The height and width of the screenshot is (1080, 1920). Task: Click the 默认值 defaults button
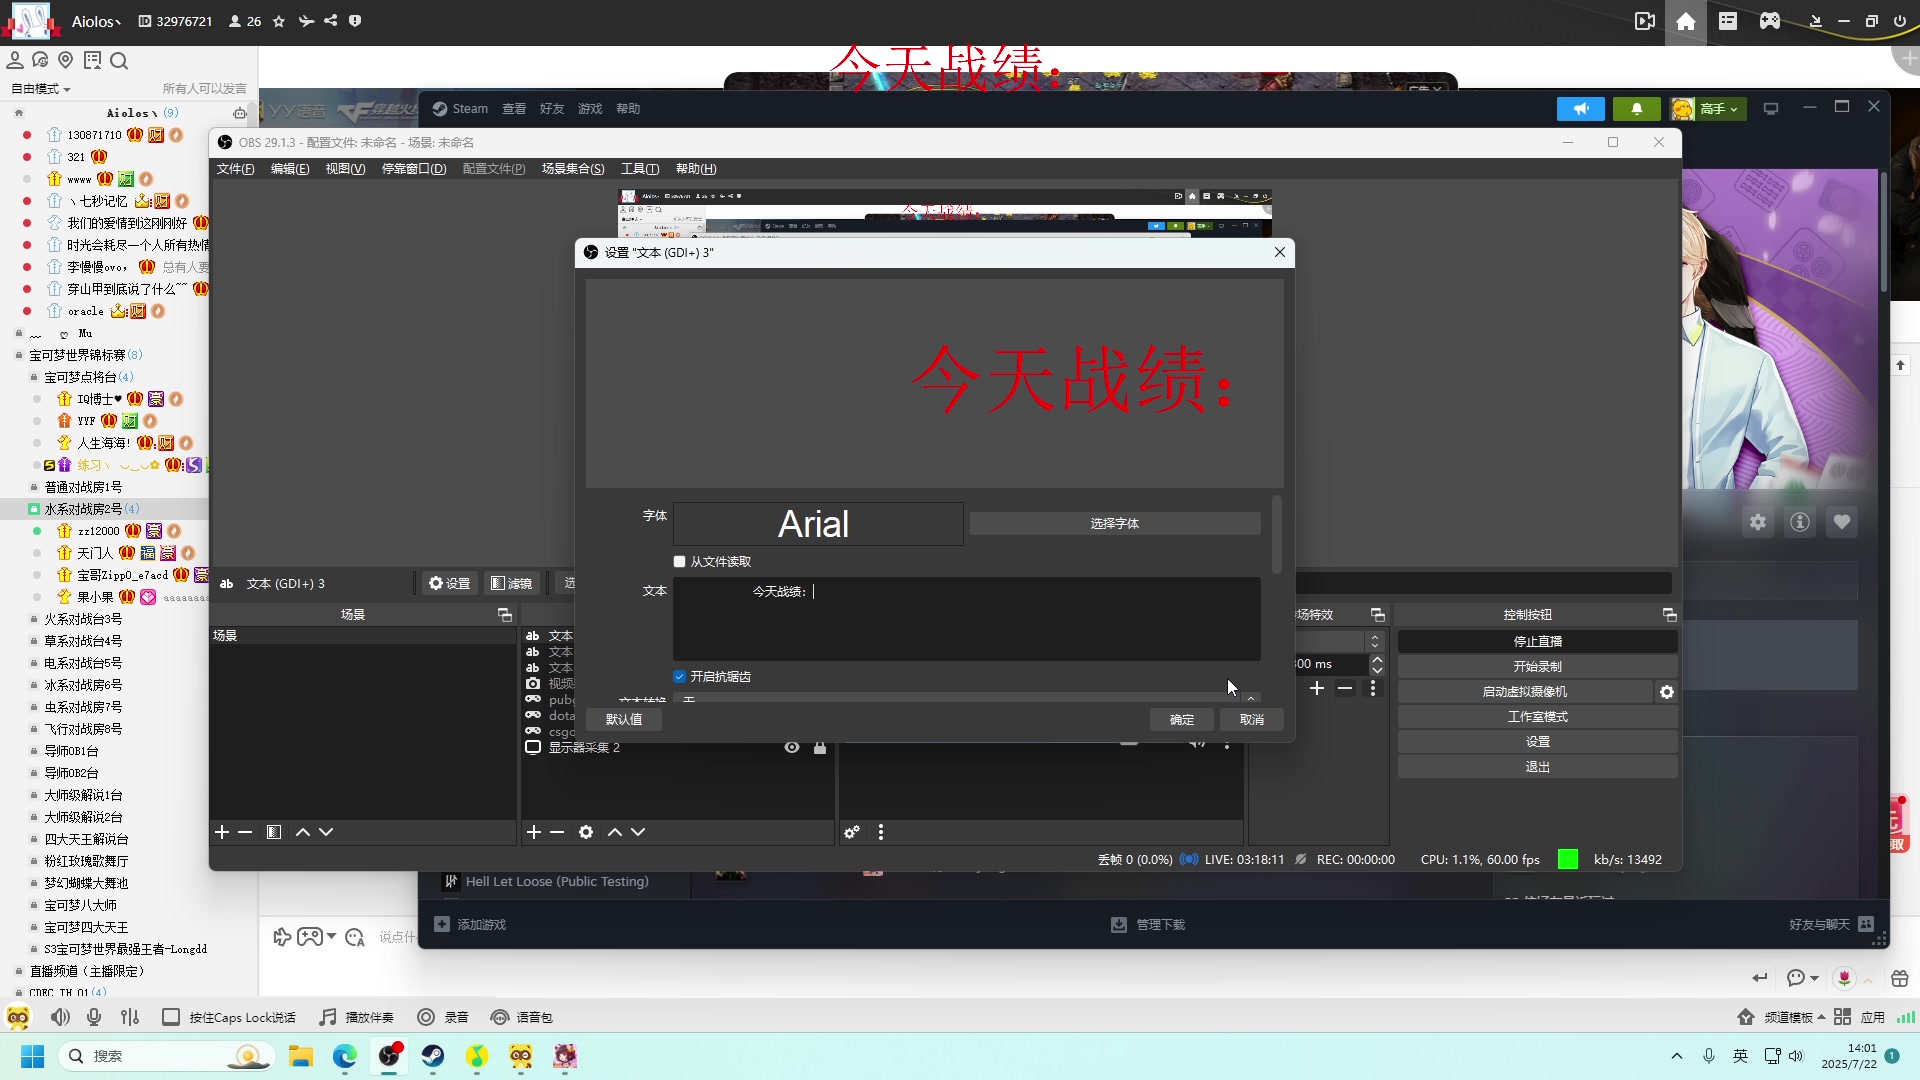click(x=624, y=720)
